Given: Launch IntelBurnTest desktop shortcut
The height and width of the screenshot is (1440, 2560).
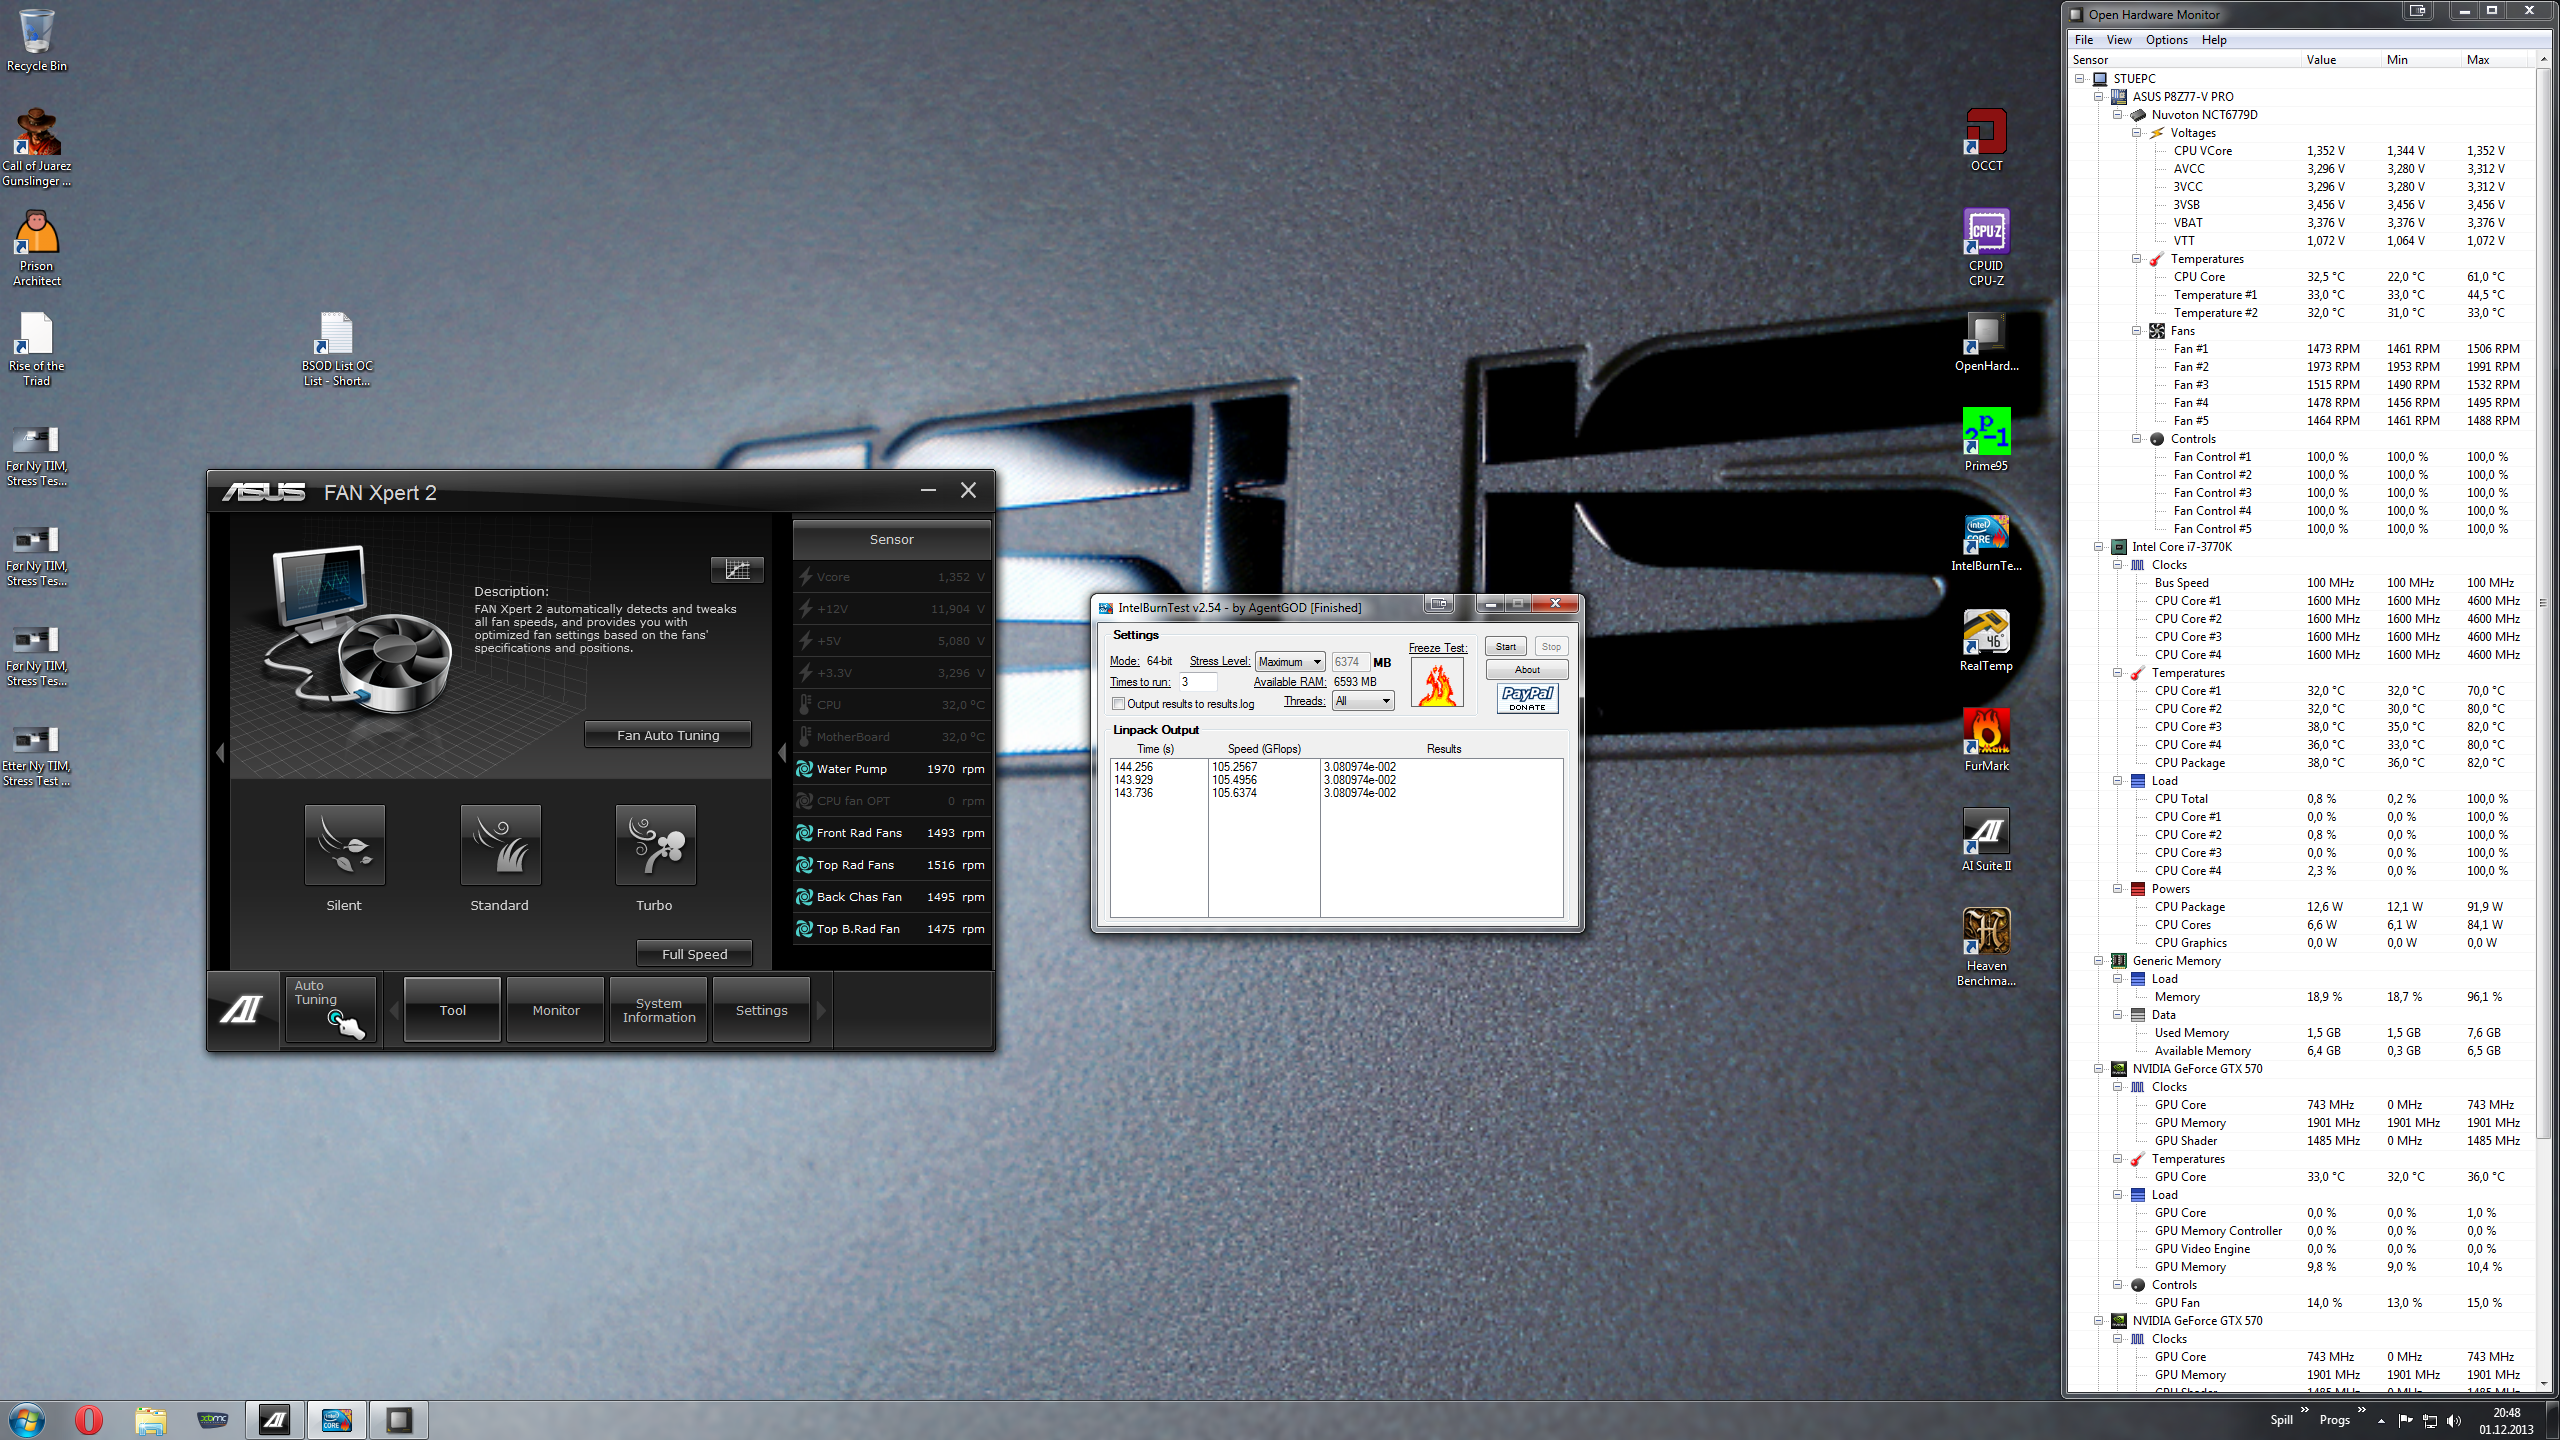Looking at the screenshot, I should pyautogui.click(x=1986, y=541).
